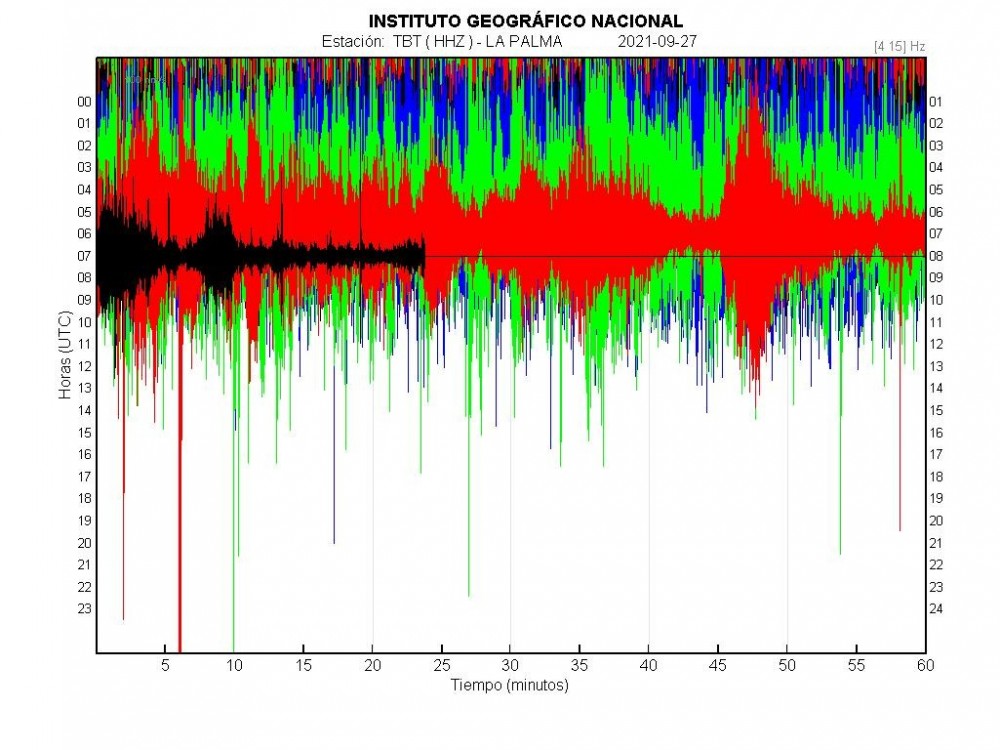Select the 5 minute tick on time axis
Viewport: 1000px width, 750px height.
[165, 665]
